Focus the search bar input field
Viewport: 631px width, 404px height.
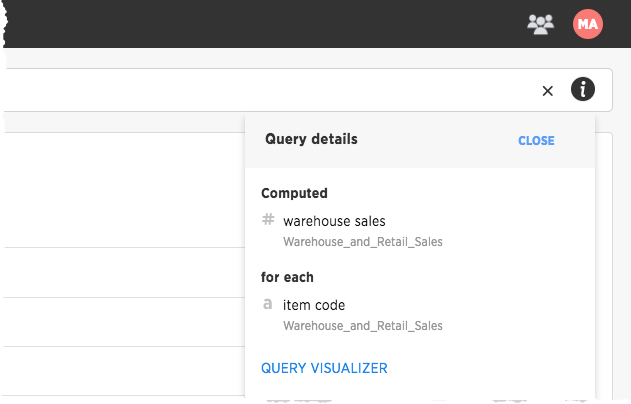(270, 90)
